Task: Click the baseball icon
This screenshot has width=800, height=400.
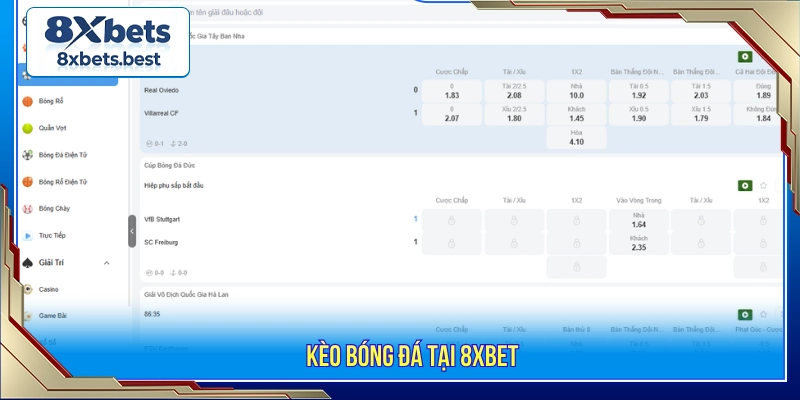Action: click(28, 209)
